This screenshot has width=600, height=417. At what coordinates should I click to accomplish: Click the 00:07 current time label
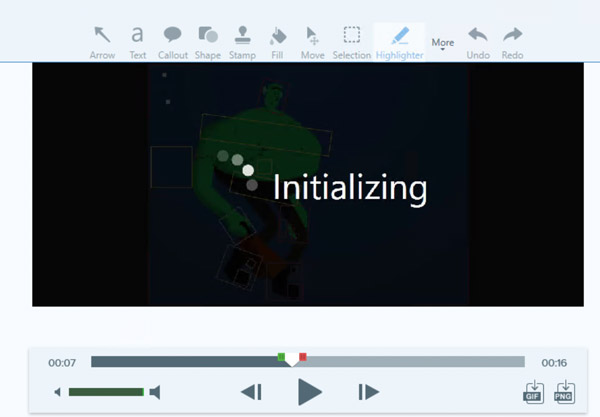click(x=62, y=363)
